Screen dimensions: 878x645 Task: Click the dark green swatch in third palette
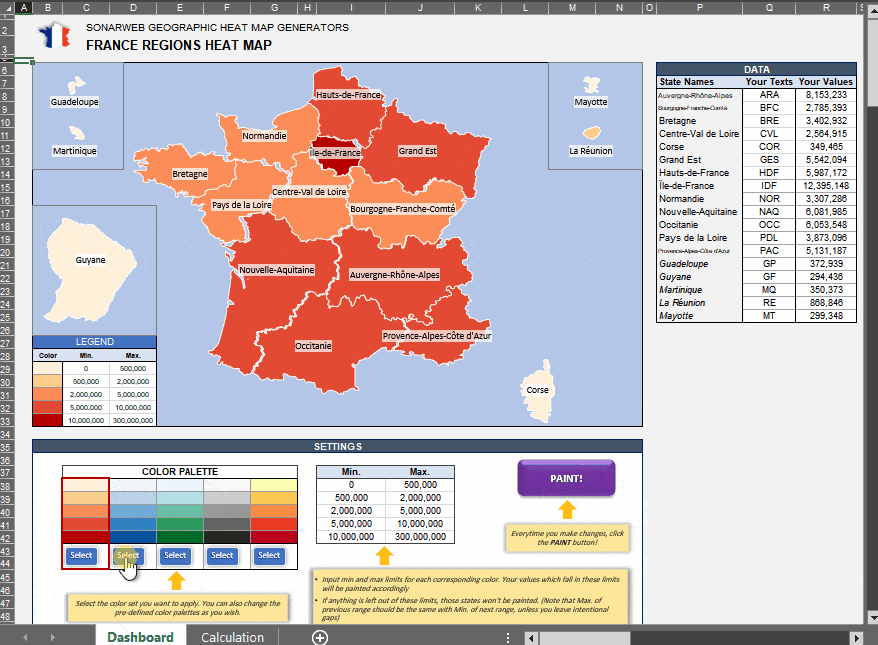(x=180, y=536)
